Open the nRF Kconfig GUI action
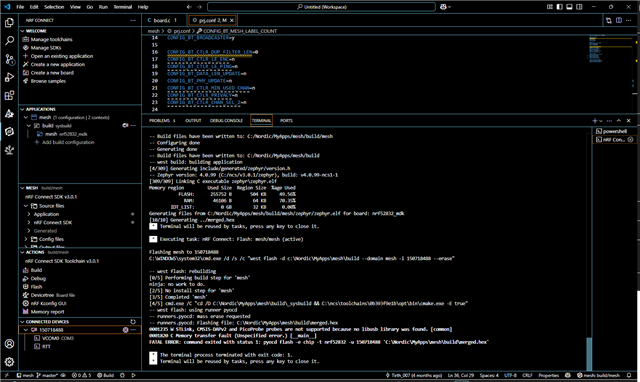This screenshot has height=382, width=640. tap(48, 304)
